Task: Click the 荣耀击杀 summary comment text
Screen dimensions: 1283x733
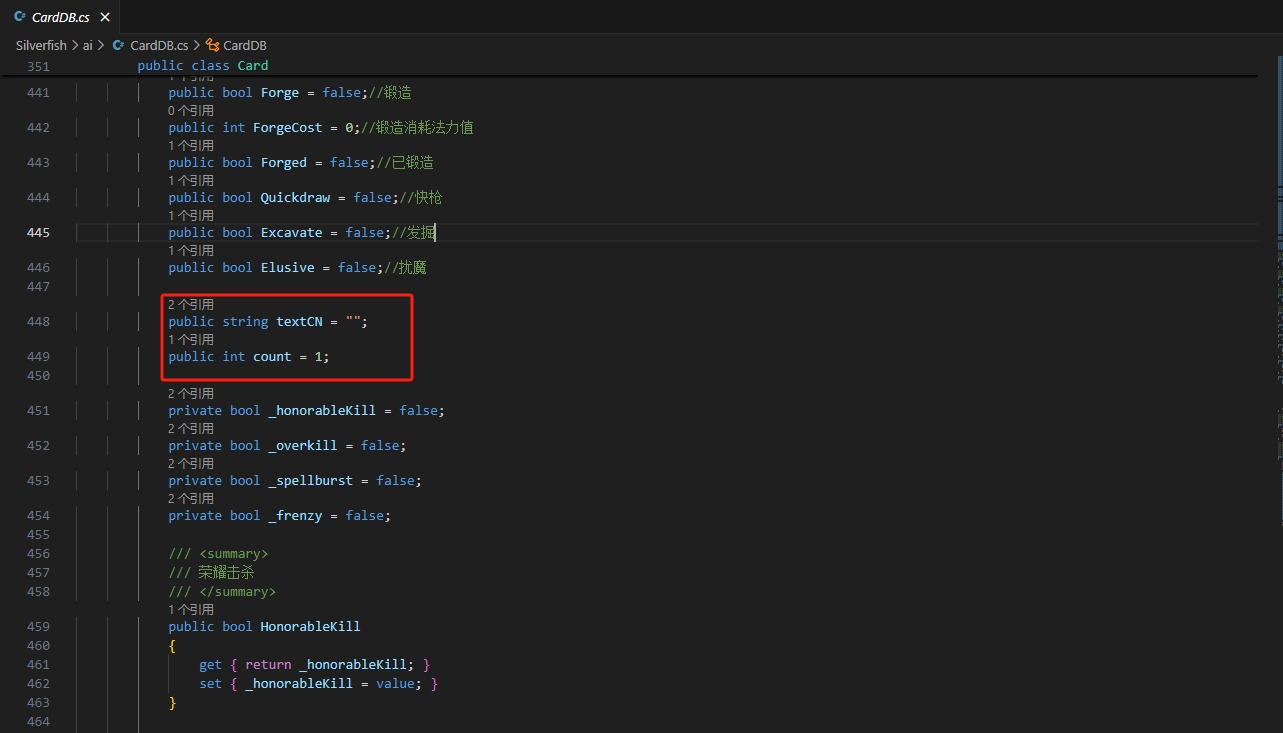Action: (227, 573)
